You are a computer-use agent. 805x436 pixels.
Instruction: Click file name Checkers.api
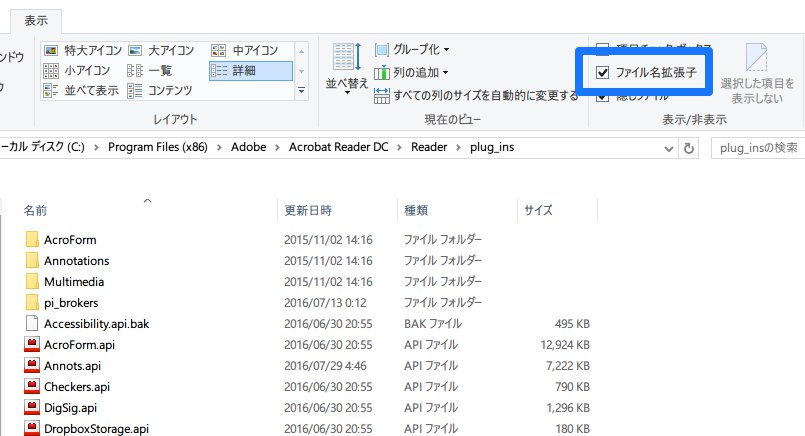click(x=77, y=387)
